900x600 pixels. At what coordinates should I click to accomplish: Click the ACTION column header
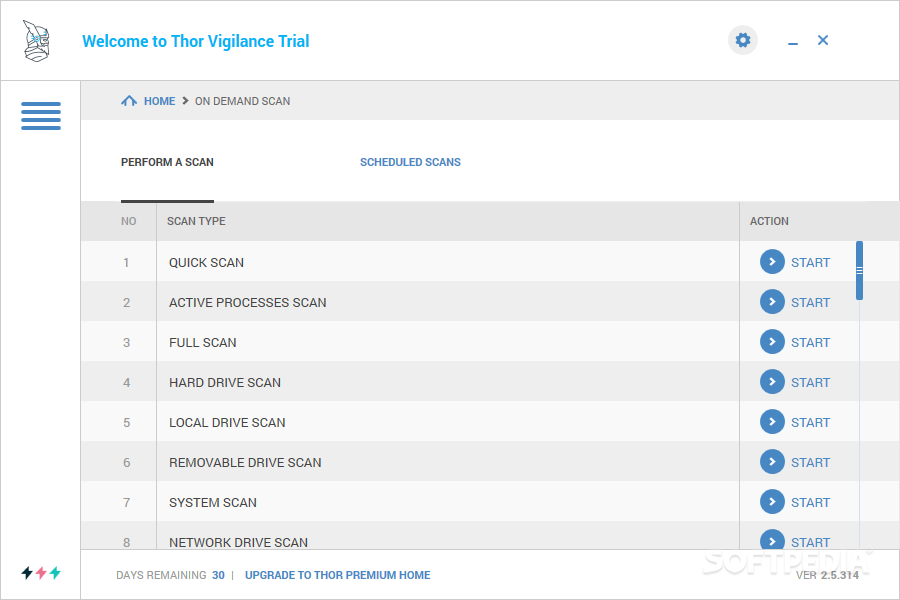click(769, 221)
